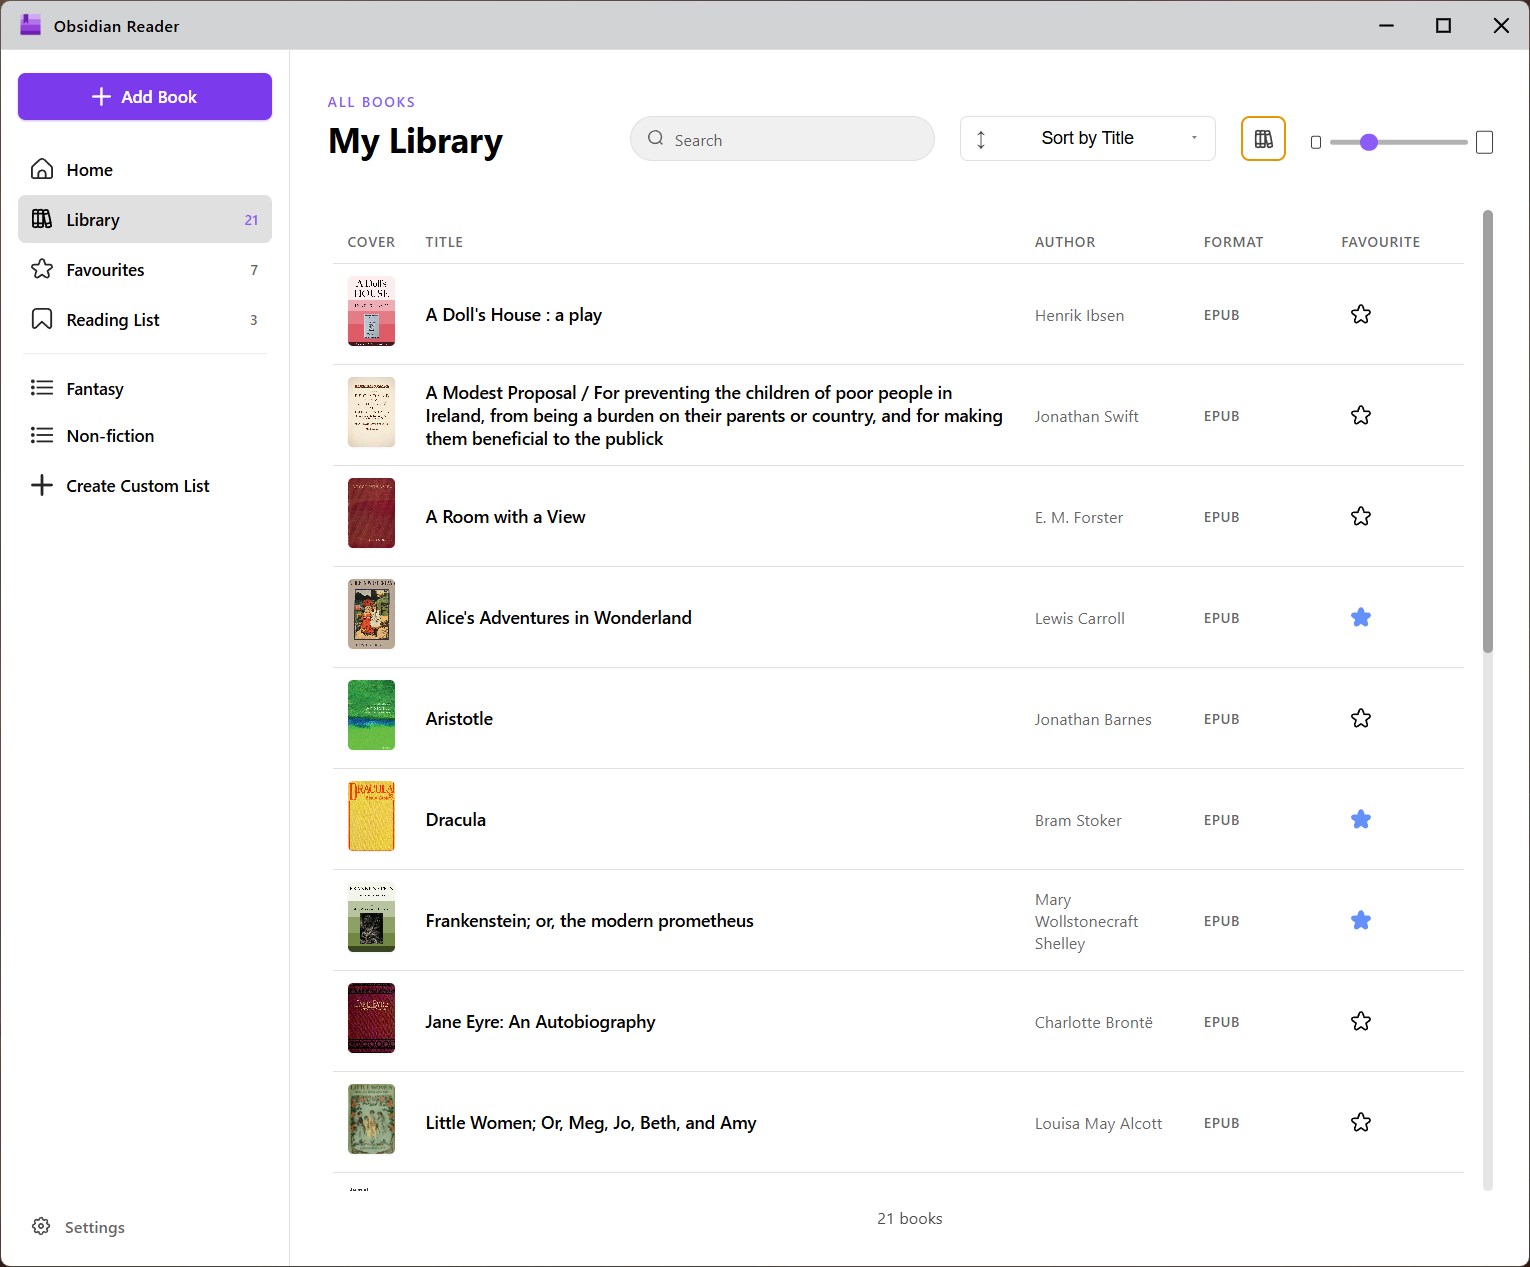This screenshot has height=1267, width=1530.
Task: Open Alice's Adventures in Wonderland cover
Action: tap(371, 614)
